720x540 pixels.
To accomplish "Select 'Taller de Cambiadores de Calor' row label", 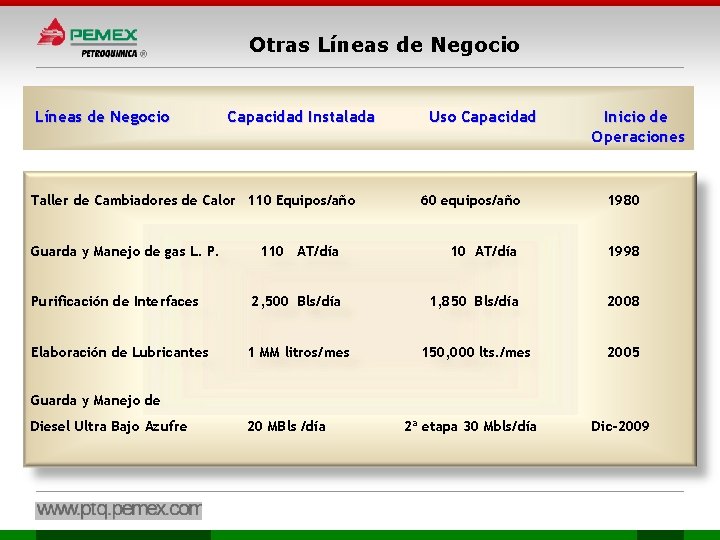I will click(x=133, y=200).
